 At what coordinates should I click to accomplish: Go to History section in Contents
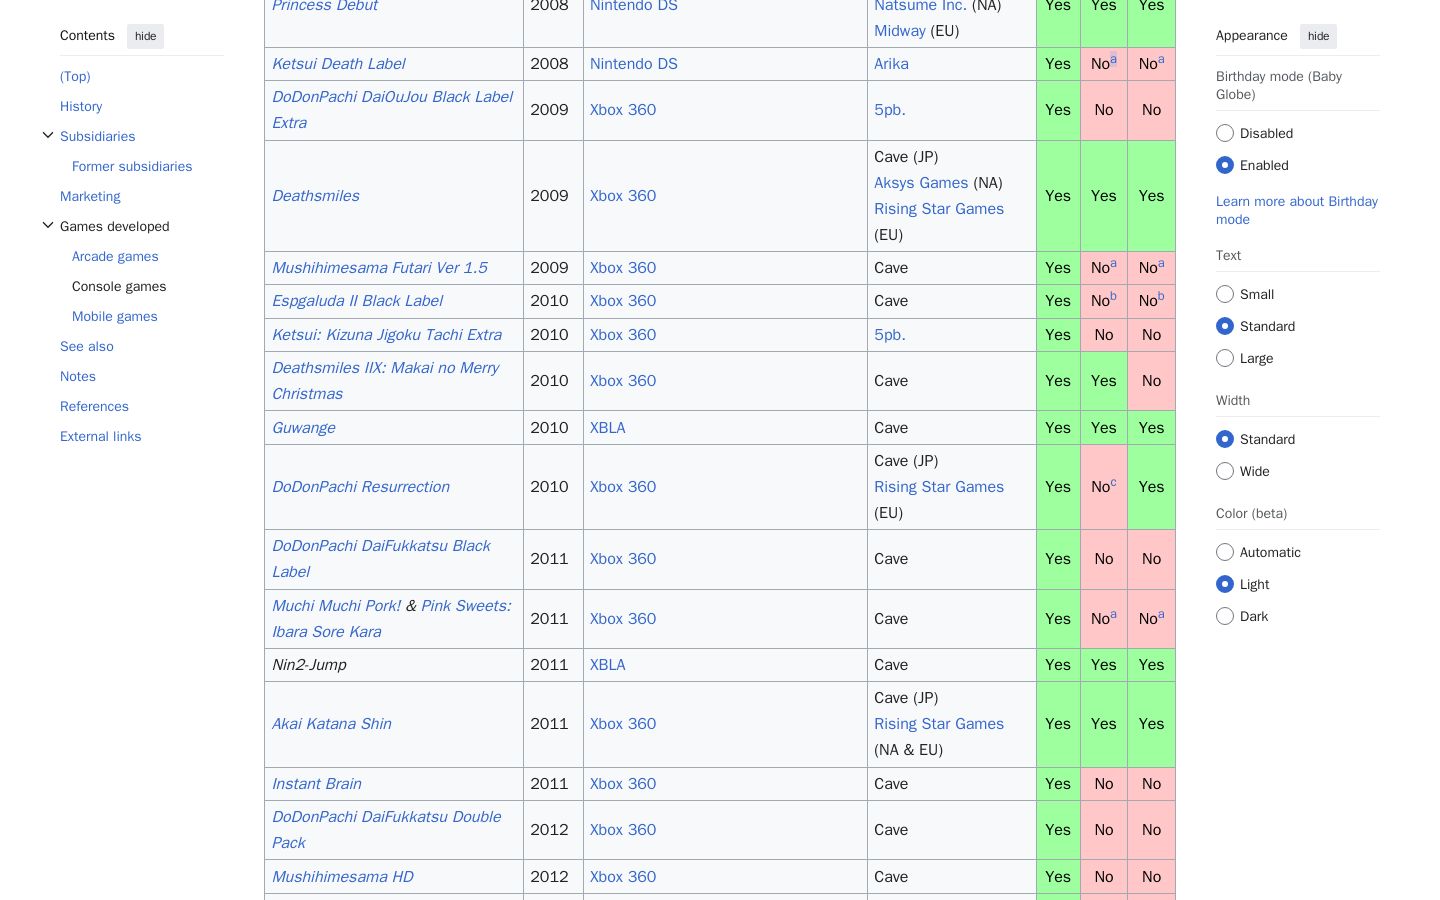pyautogui.click(x=81, y=106)
